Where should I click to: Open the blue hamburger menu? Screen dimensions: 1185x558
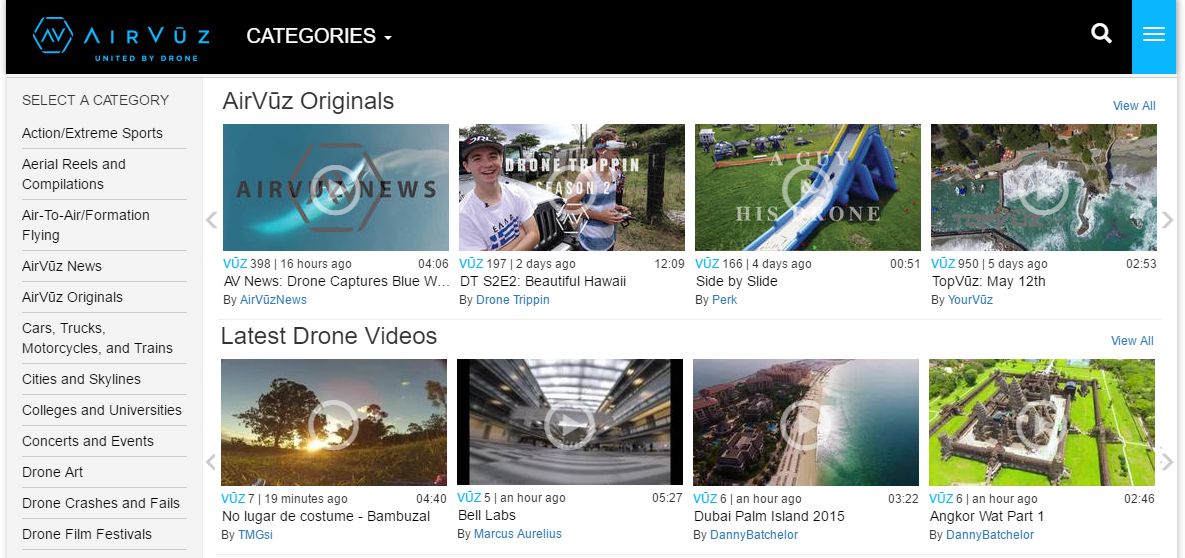pyautogui.click(x=1153, y=36)
